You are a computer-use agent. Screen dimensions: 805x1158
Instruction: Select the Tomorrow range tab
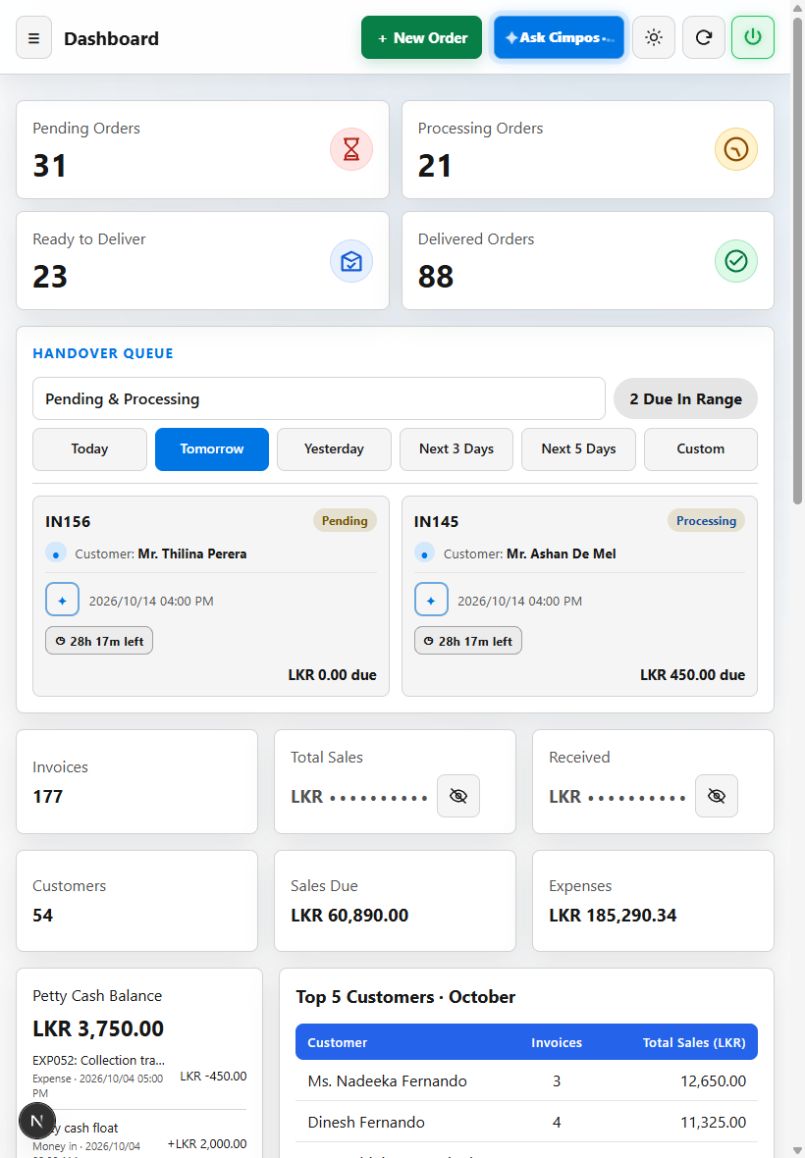(212, 449)
